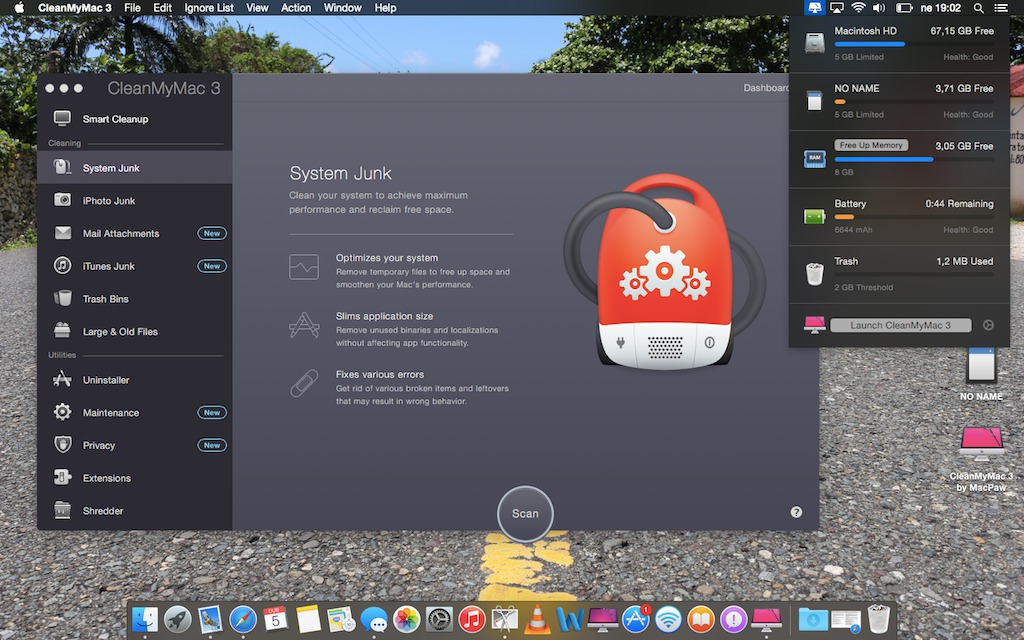Open the NO NAME drive on the desktop
Viewport: 1024px width, 640px height.
[x=981, y=373]
